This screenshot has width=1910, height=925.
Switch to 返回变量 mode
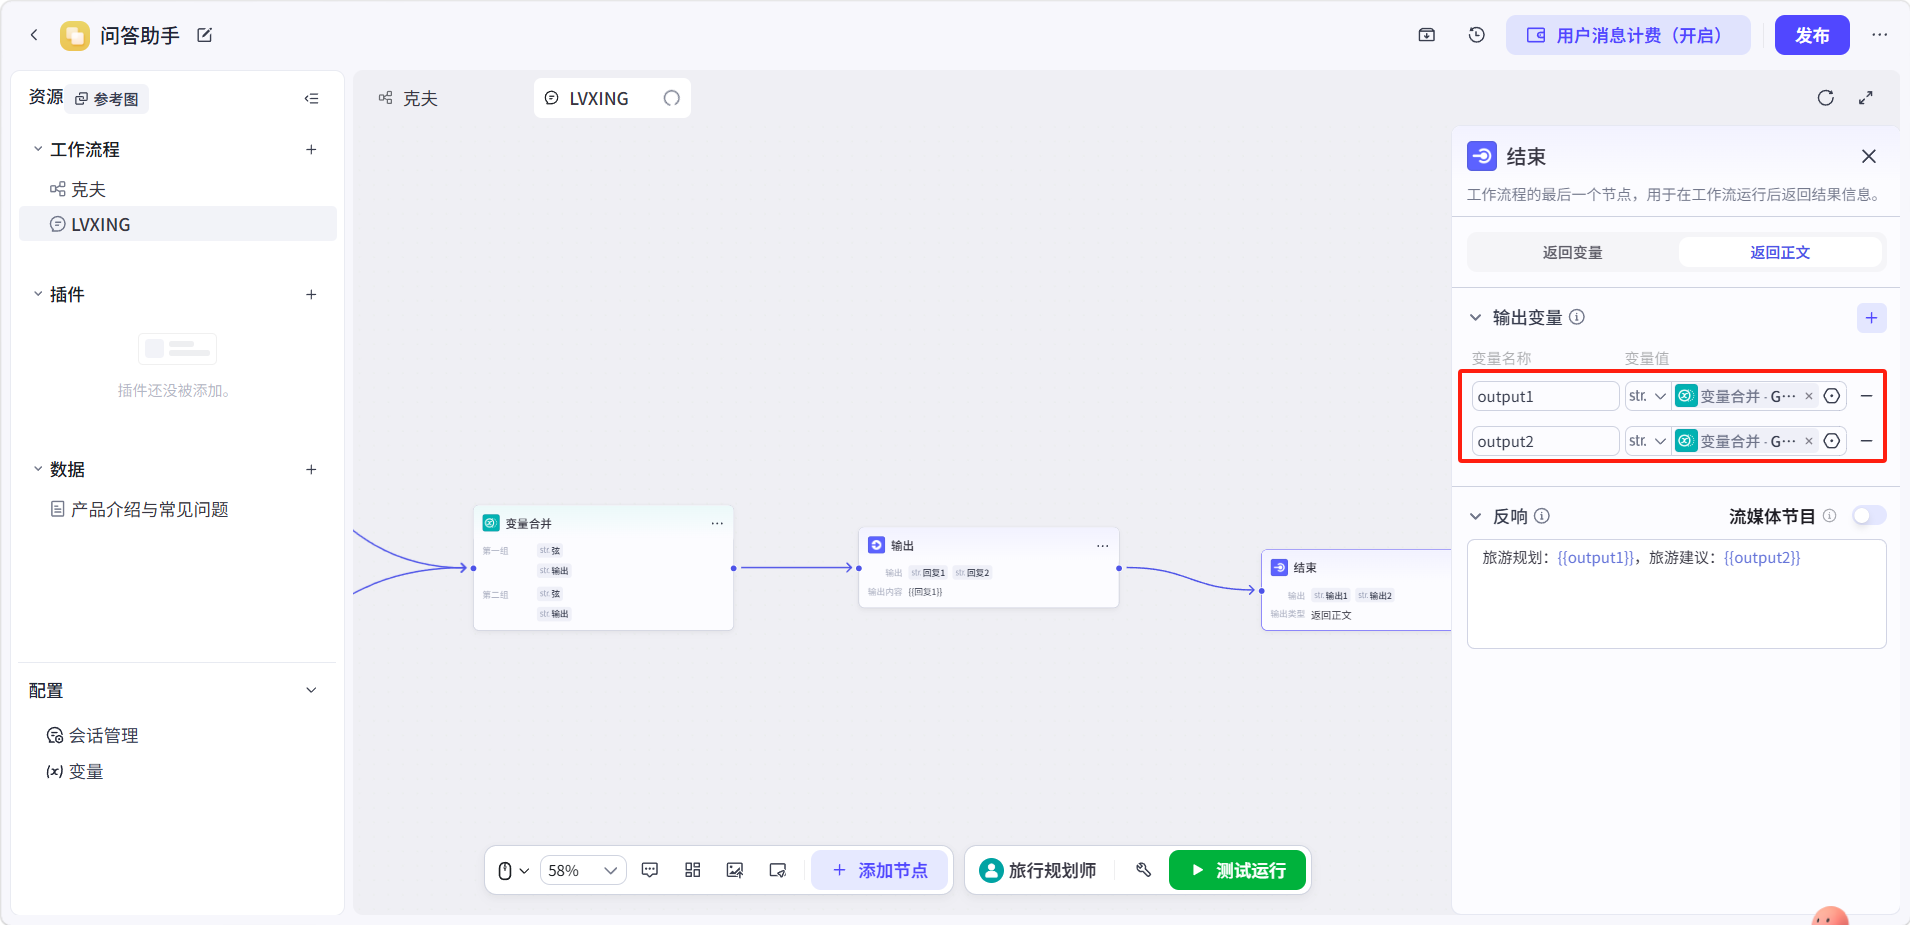(1572, 252)
